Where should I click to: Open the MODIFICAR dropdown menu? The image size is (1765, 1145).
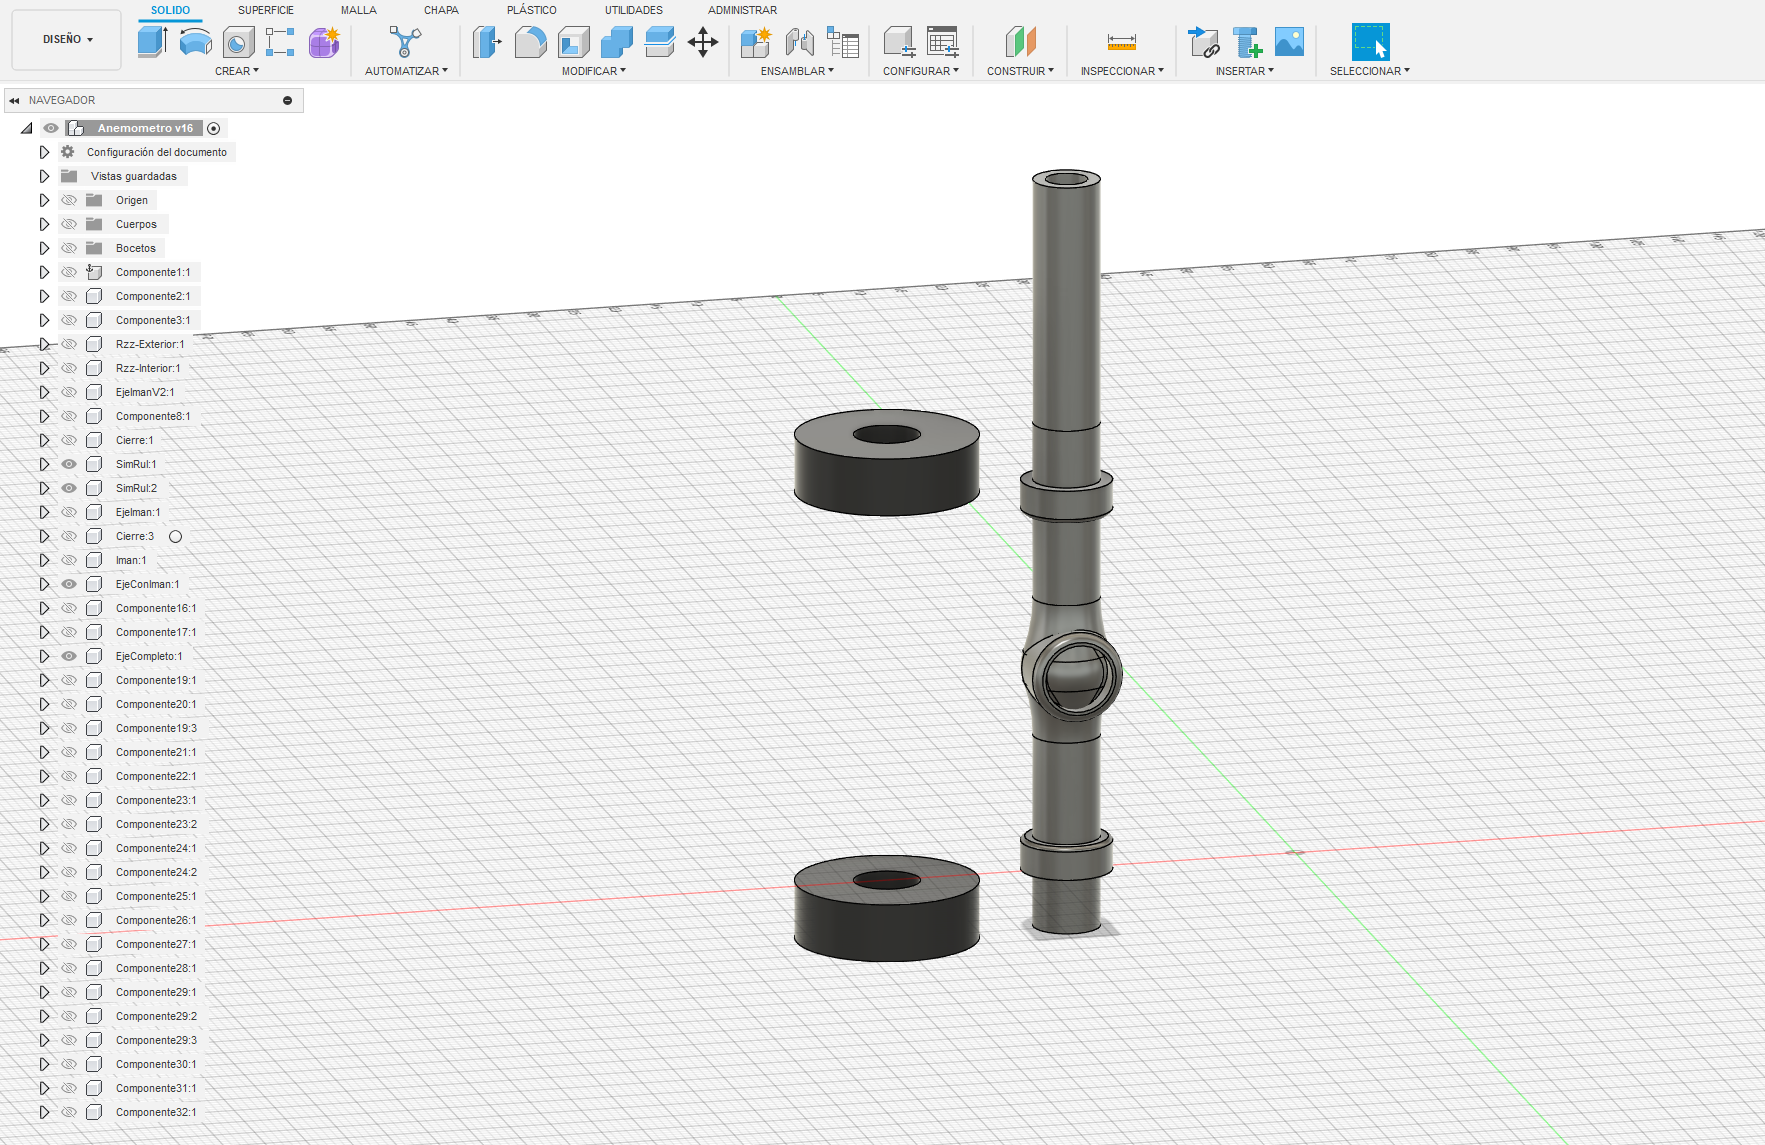[594, 71]
